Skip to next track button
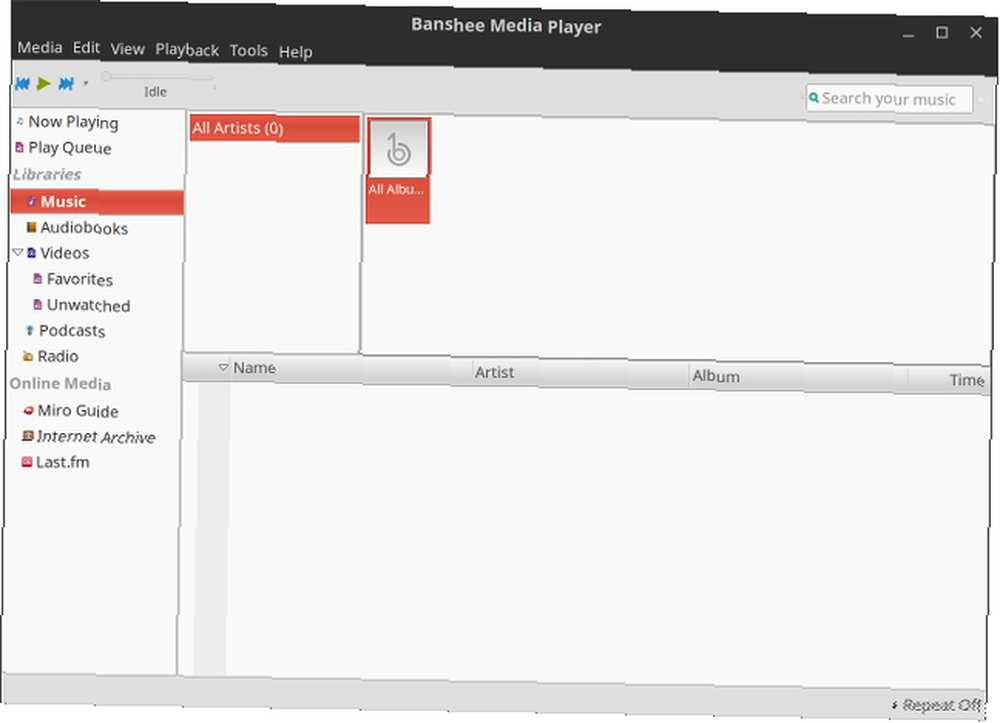The height and width of the screenshot is (723, 1000). click(66, 84)
